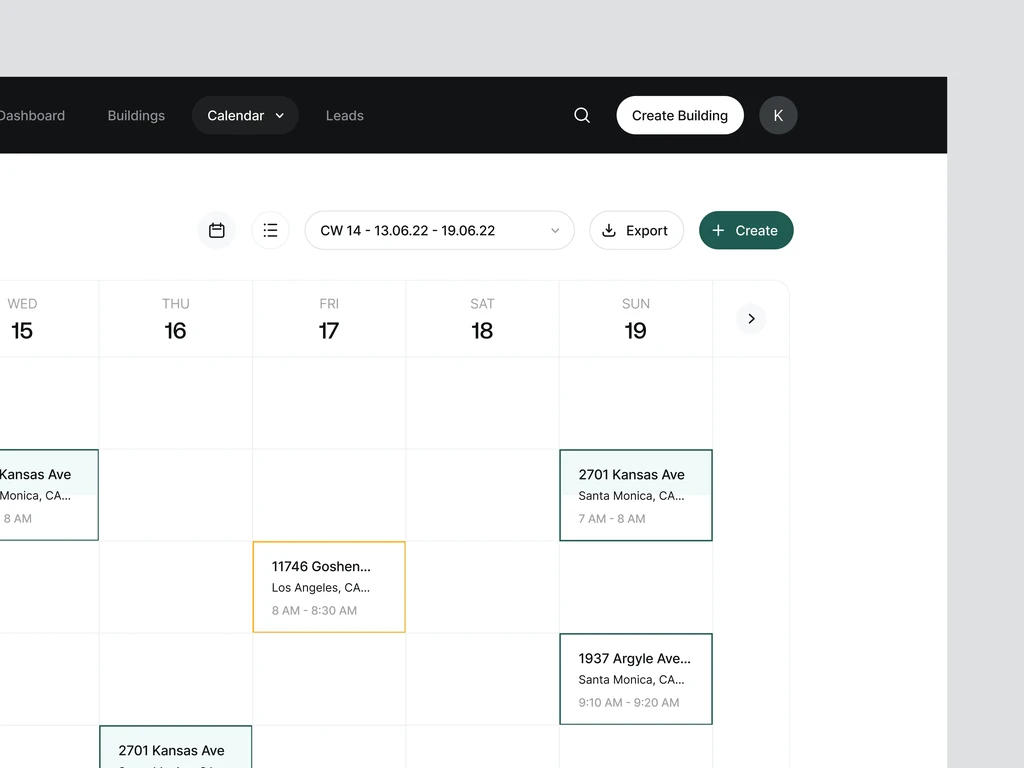1024x768 pixels.
Task: Click the Create Building button
Action: [x=680, y=116]
